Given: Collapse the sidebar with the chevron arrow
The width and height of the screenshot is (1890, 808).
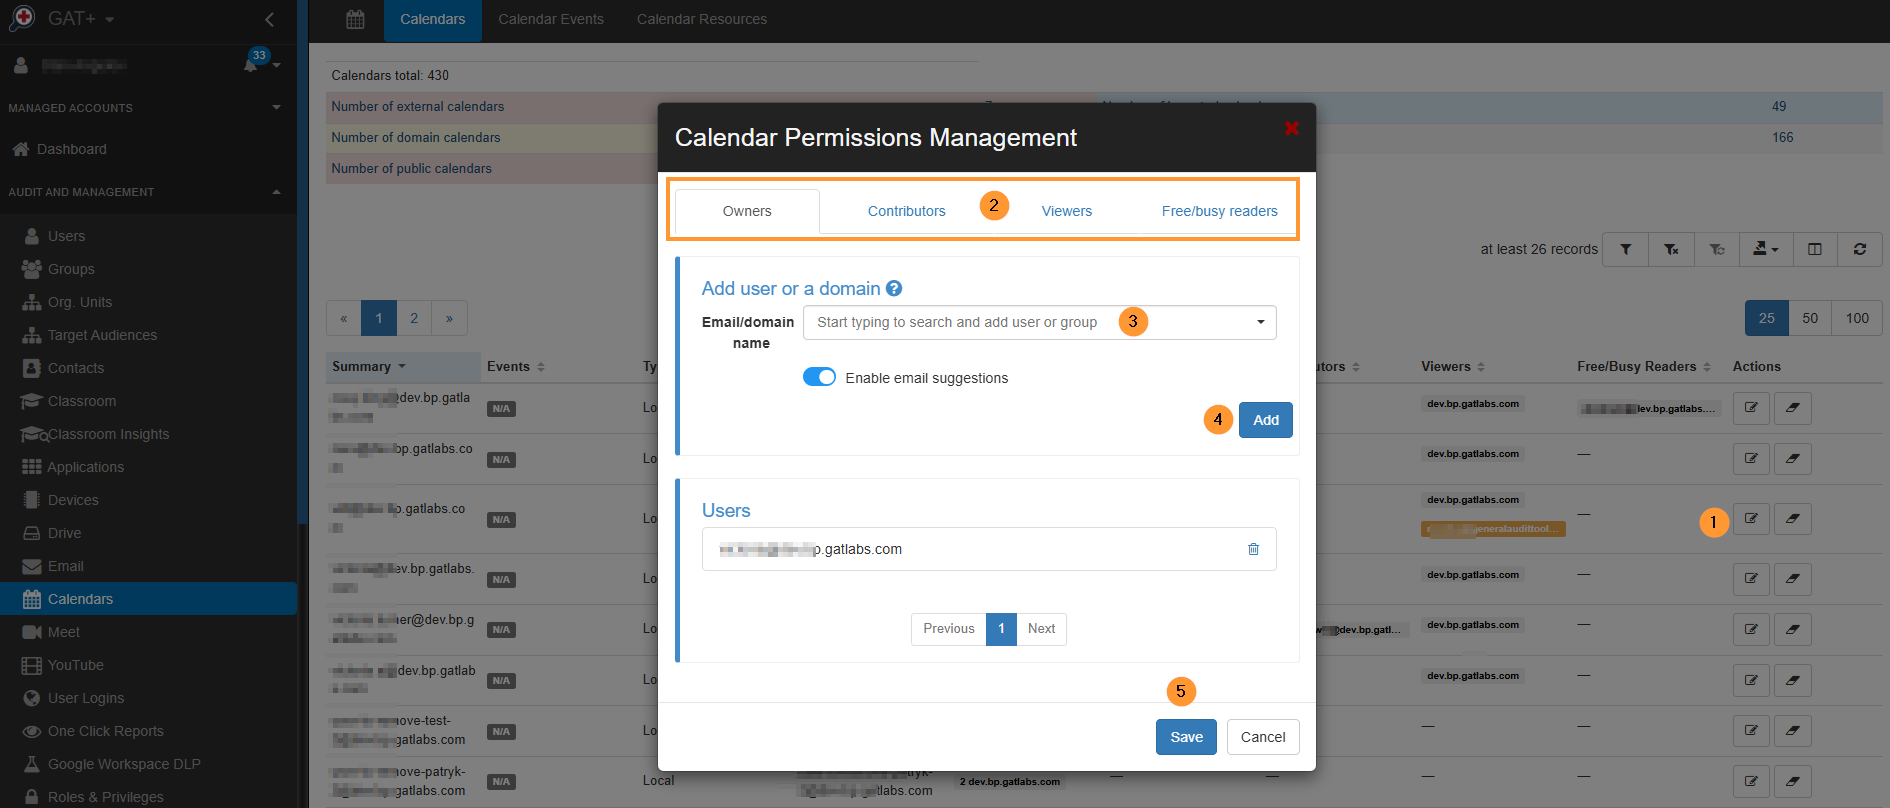Looking at the screenshot, I should [269, 19].
